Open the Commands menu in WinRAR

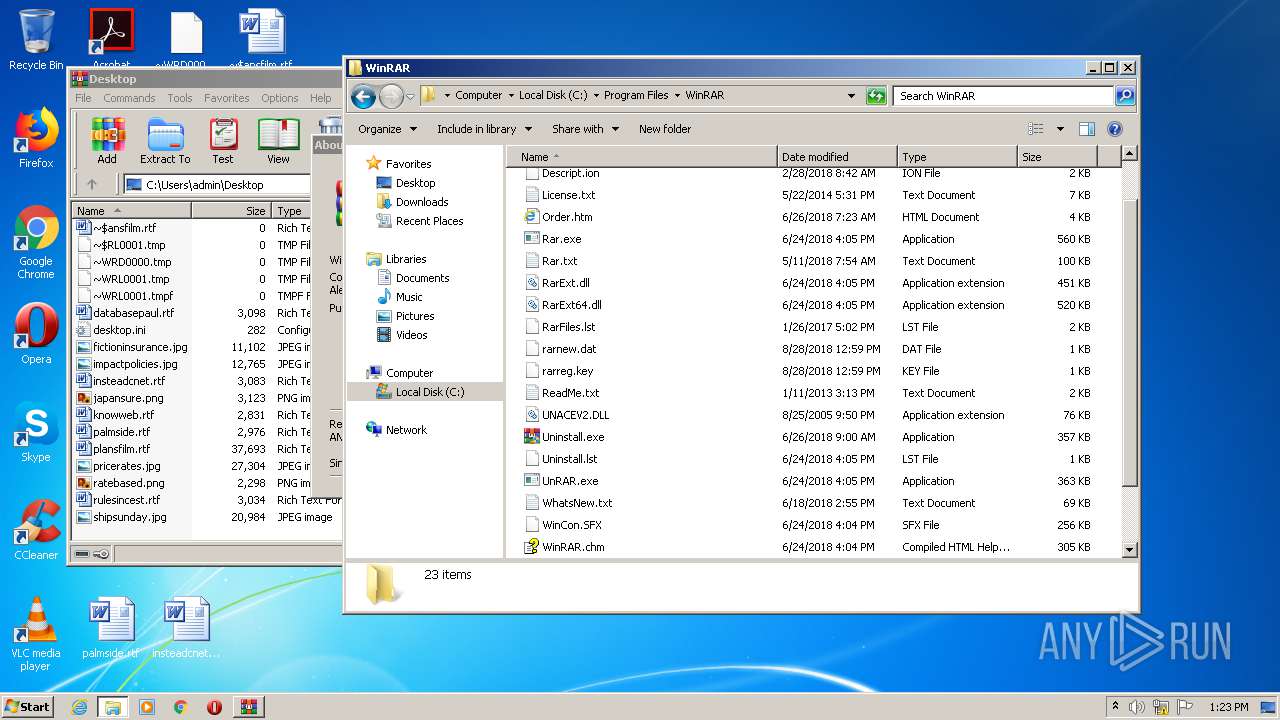coord(129,98)
